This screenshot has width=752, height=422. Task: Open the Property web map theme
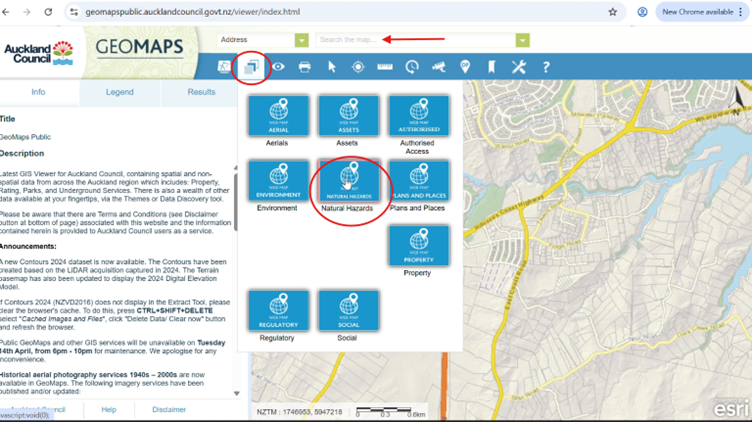(x=419, y=246)
